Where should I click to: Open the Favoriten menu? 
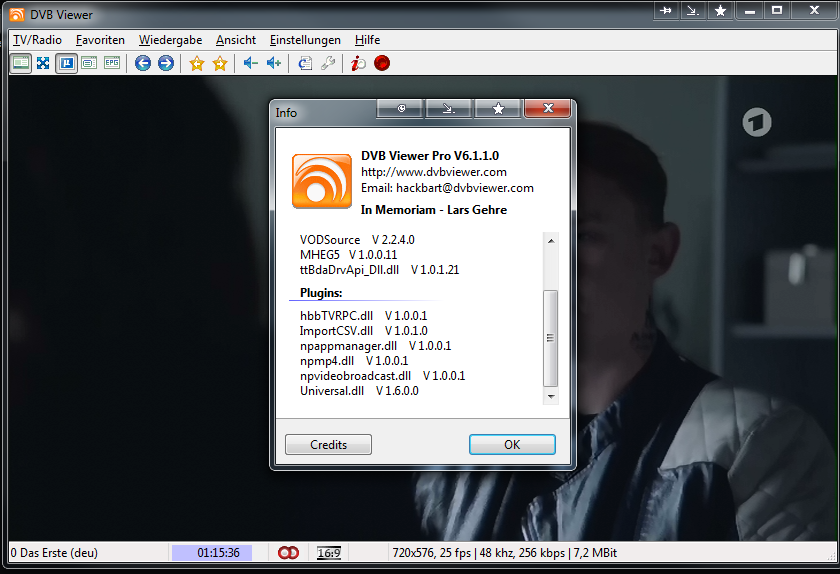click(x=100, y=40)
